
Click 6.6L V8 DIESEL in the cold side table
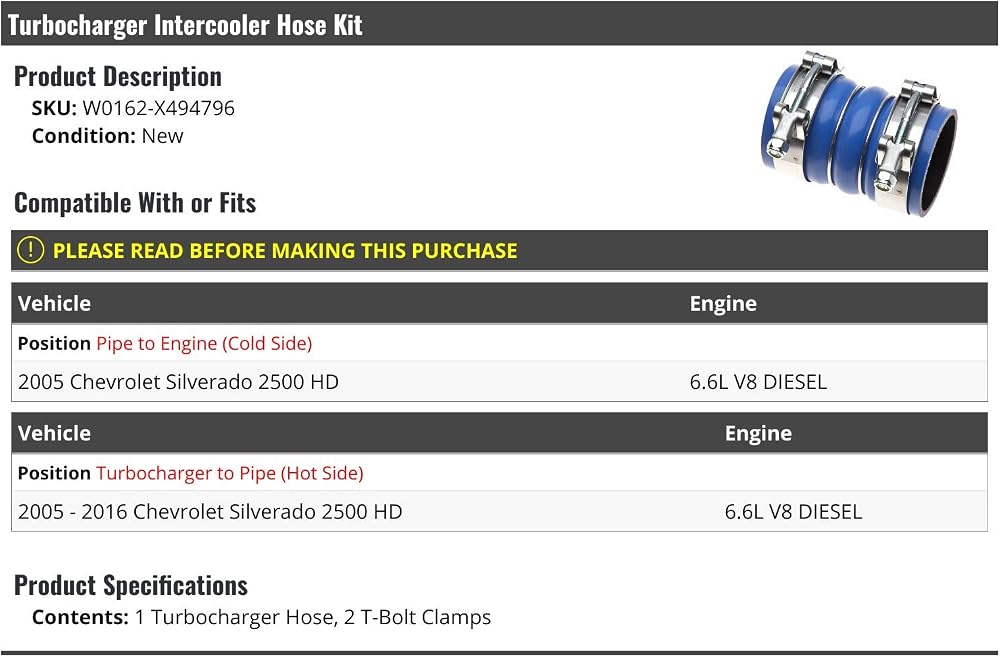point(758,381)
